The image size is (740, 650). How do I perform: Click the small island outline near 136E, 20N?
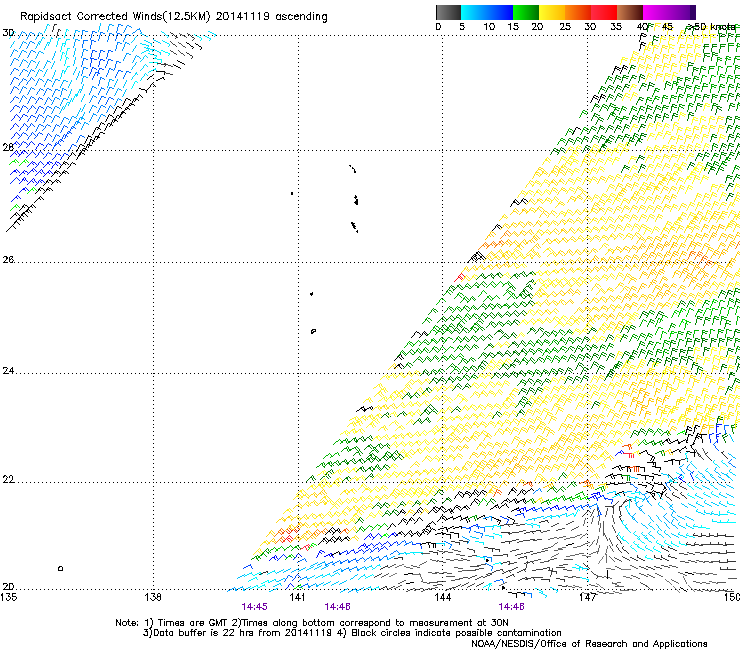tap(60, 568)
